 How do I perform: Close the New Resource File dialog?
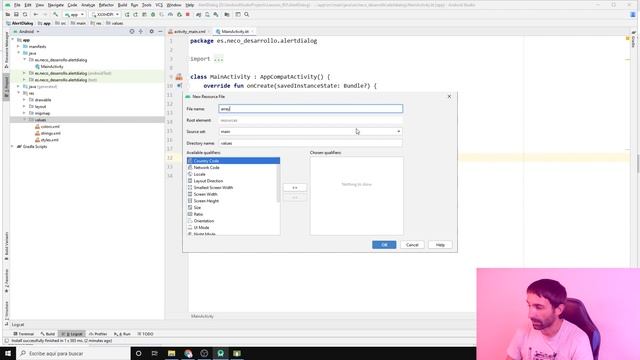tap(449, 96)
